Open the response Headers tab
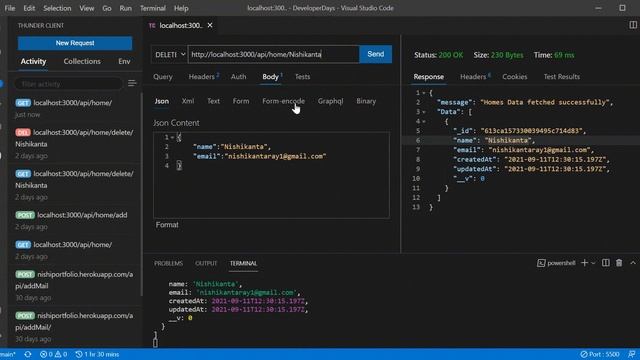This screenshot has width=640, height=360. tap(475, 77)
